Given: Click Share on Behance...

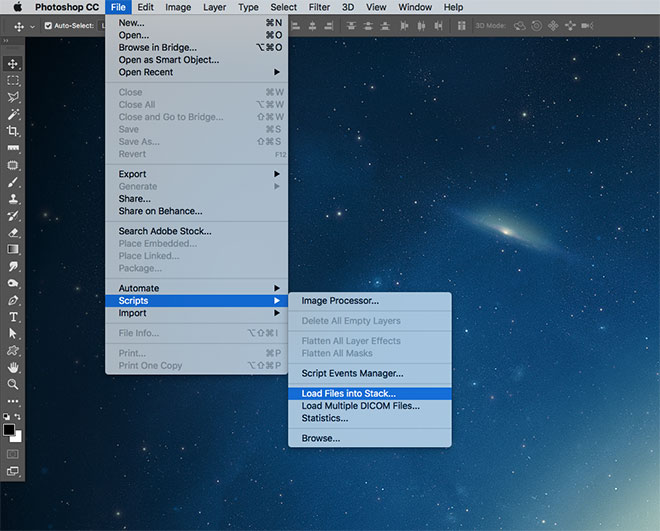Looking at the screenshot, I should [197, 211].
